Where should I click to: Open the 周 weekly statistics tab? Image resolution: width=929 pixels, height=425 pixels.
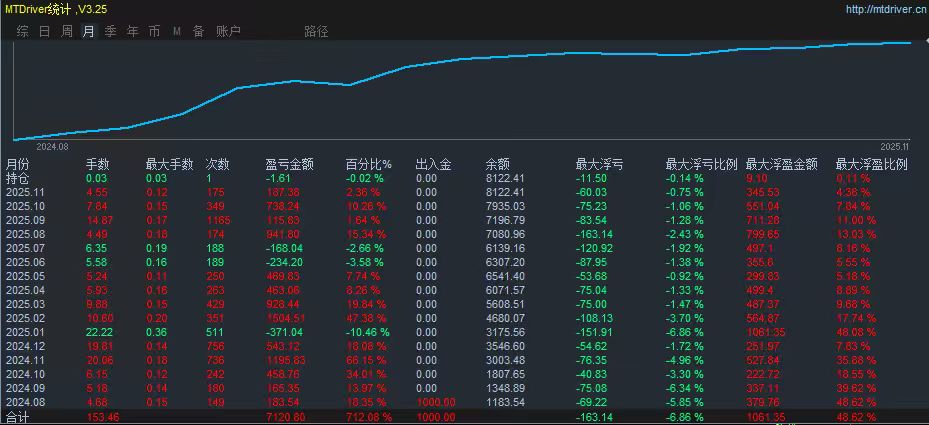pyautogui.click(x=67, y=31)
